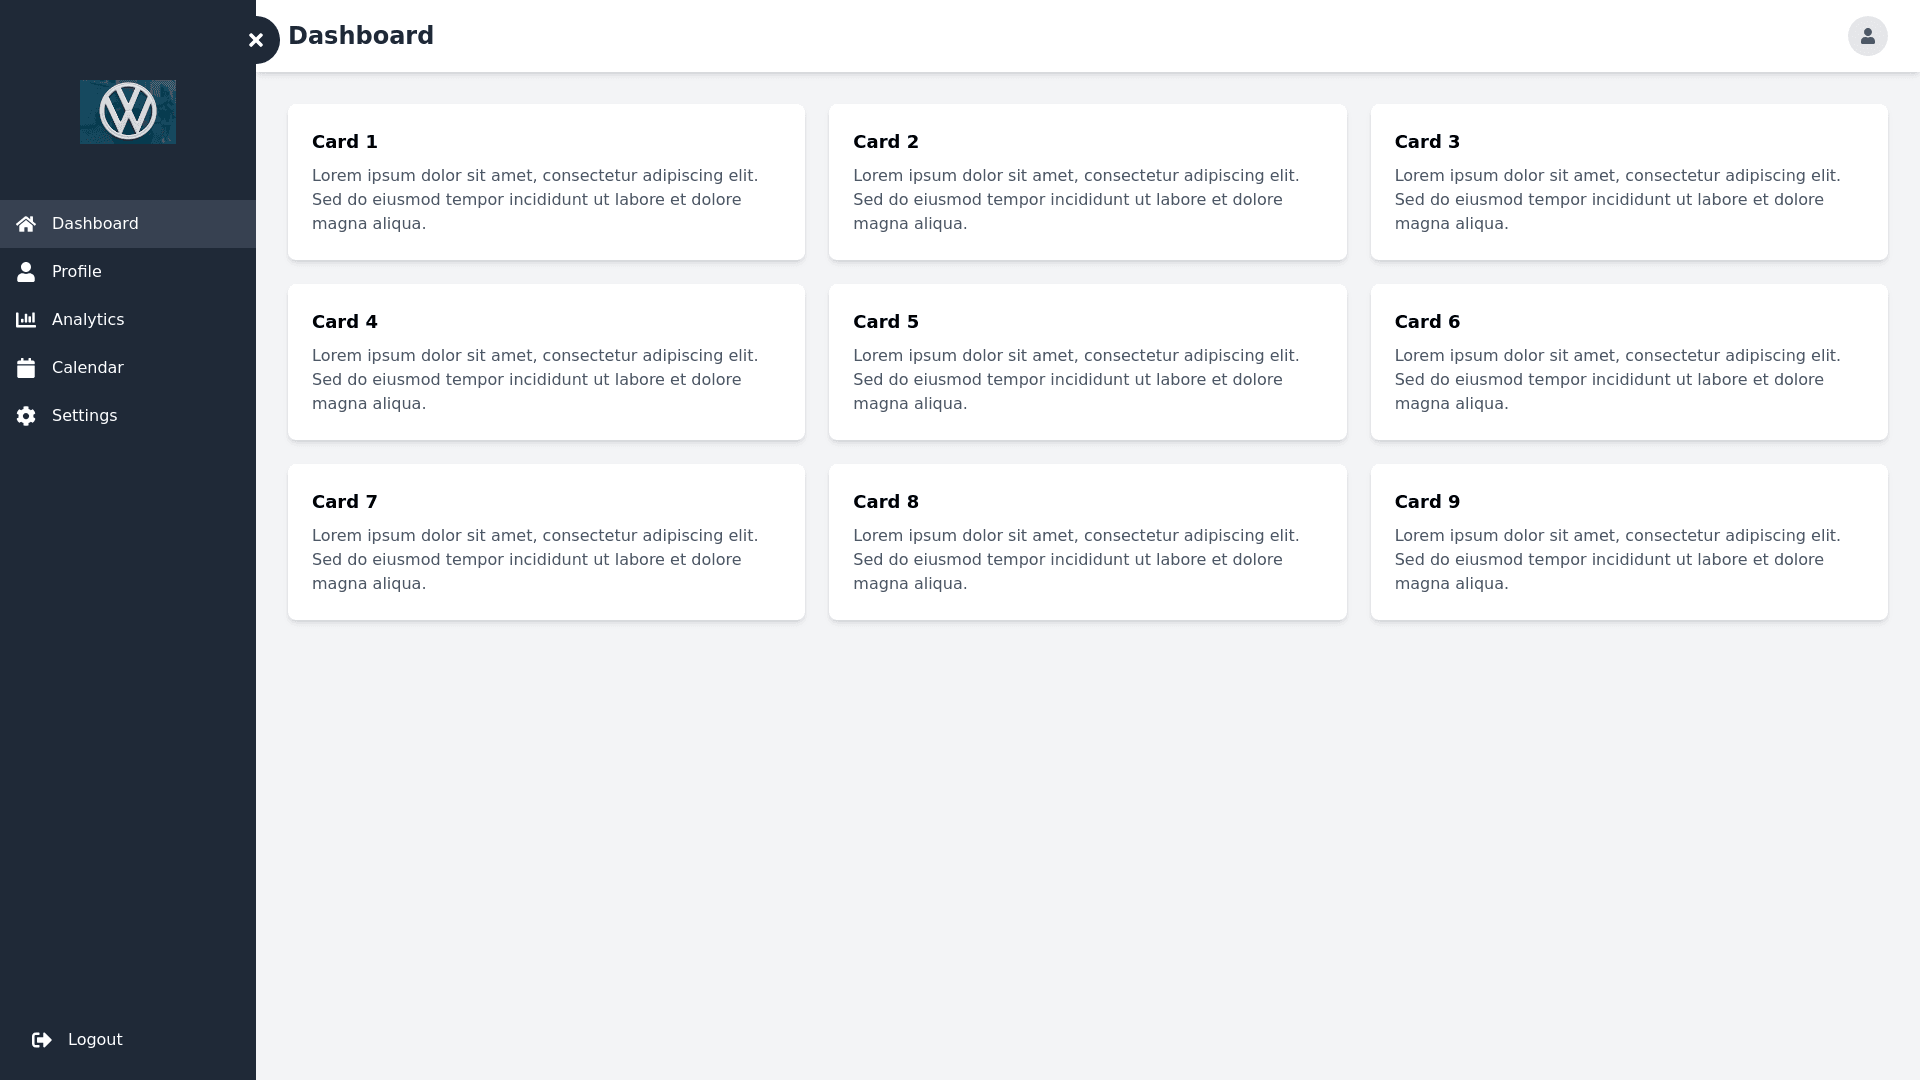Click the Dashboard home icon
This screenshot has height=1080, width=1920.
[x=26, y=224]
